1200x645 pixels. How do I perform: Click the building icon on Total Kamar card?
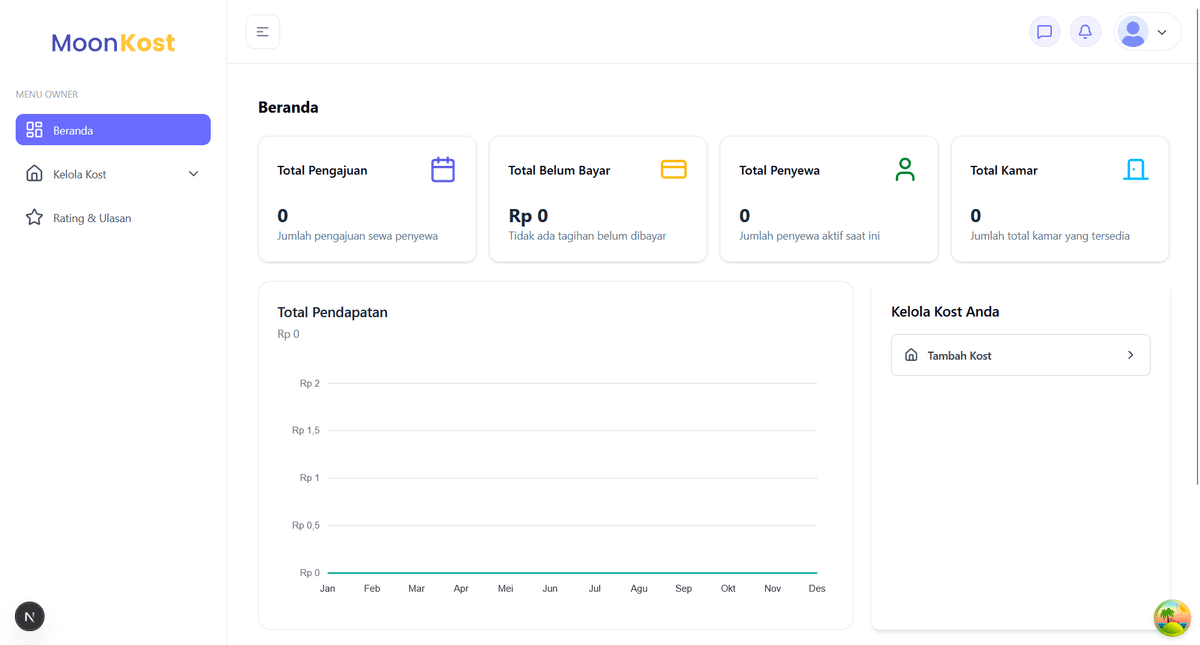1136,169
